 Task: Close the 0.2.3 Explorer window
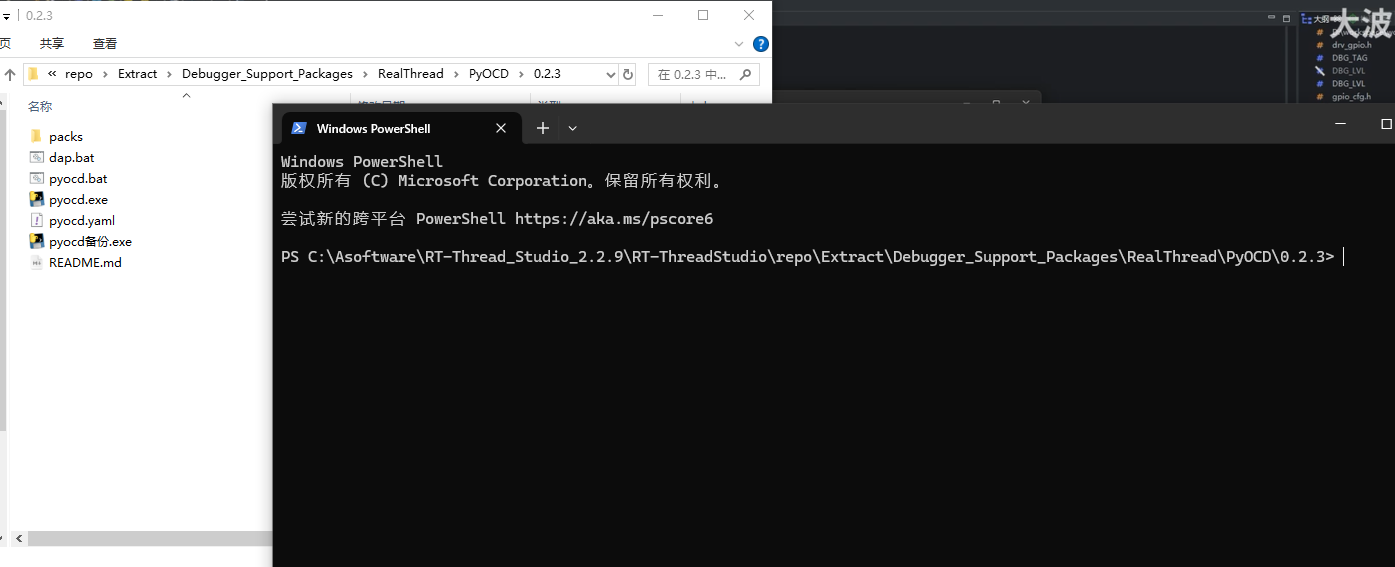point(749,15)
